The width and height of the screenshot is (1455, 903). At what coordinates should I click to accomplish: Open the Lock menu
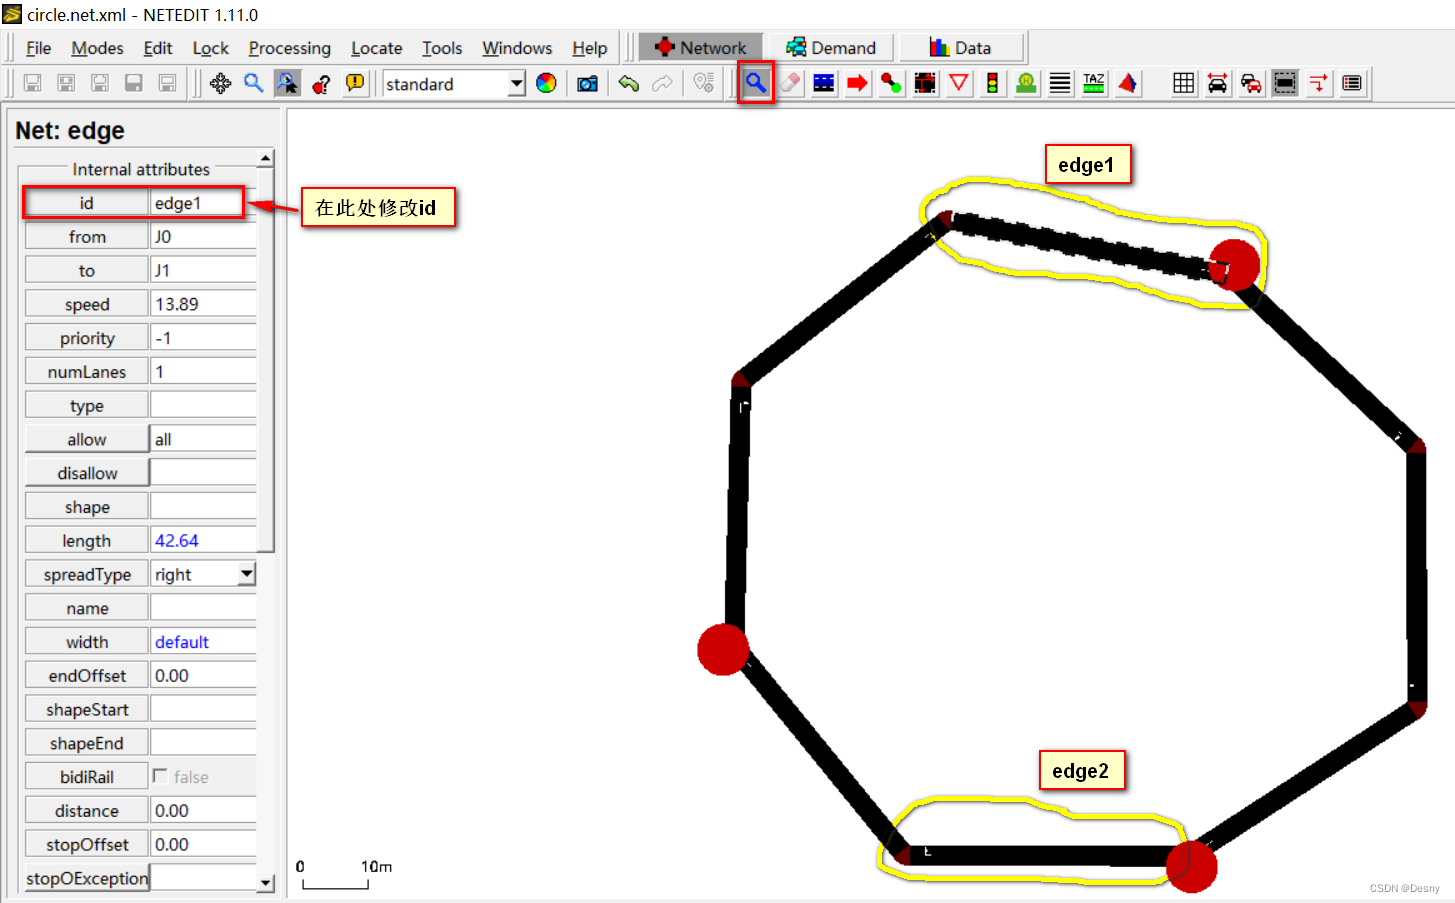coord(210,48)
